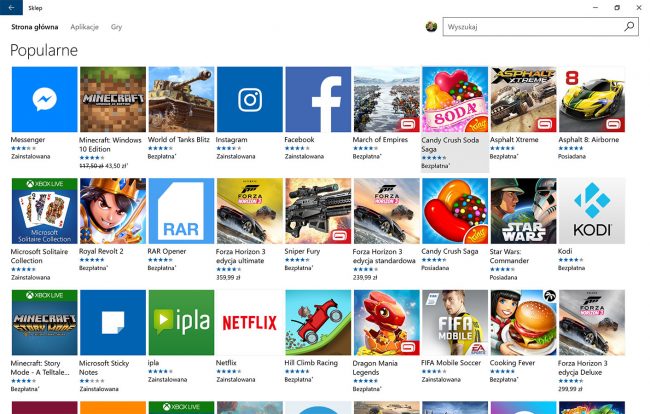Click Zainstalowana under Netflix
The width and height of the screenshot is (650, 414).
pyautogui.click(x=236, y=379)
